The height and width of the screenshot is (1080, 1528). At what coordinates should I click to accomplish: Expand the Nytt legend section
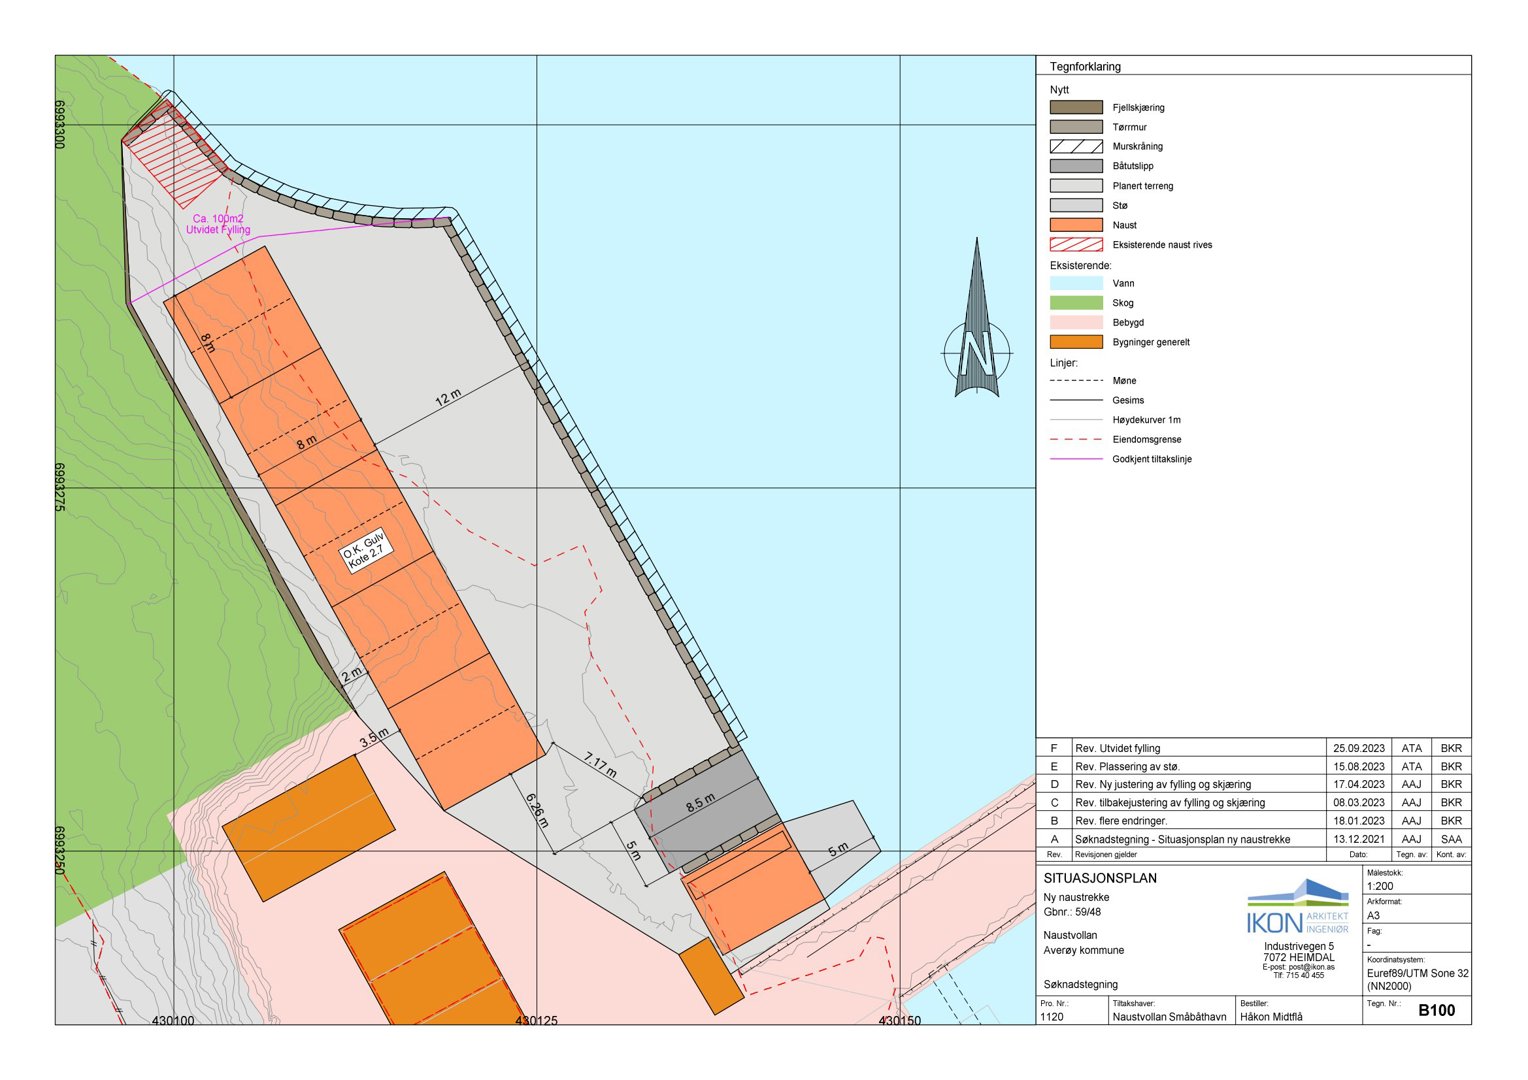point(1057,88)
